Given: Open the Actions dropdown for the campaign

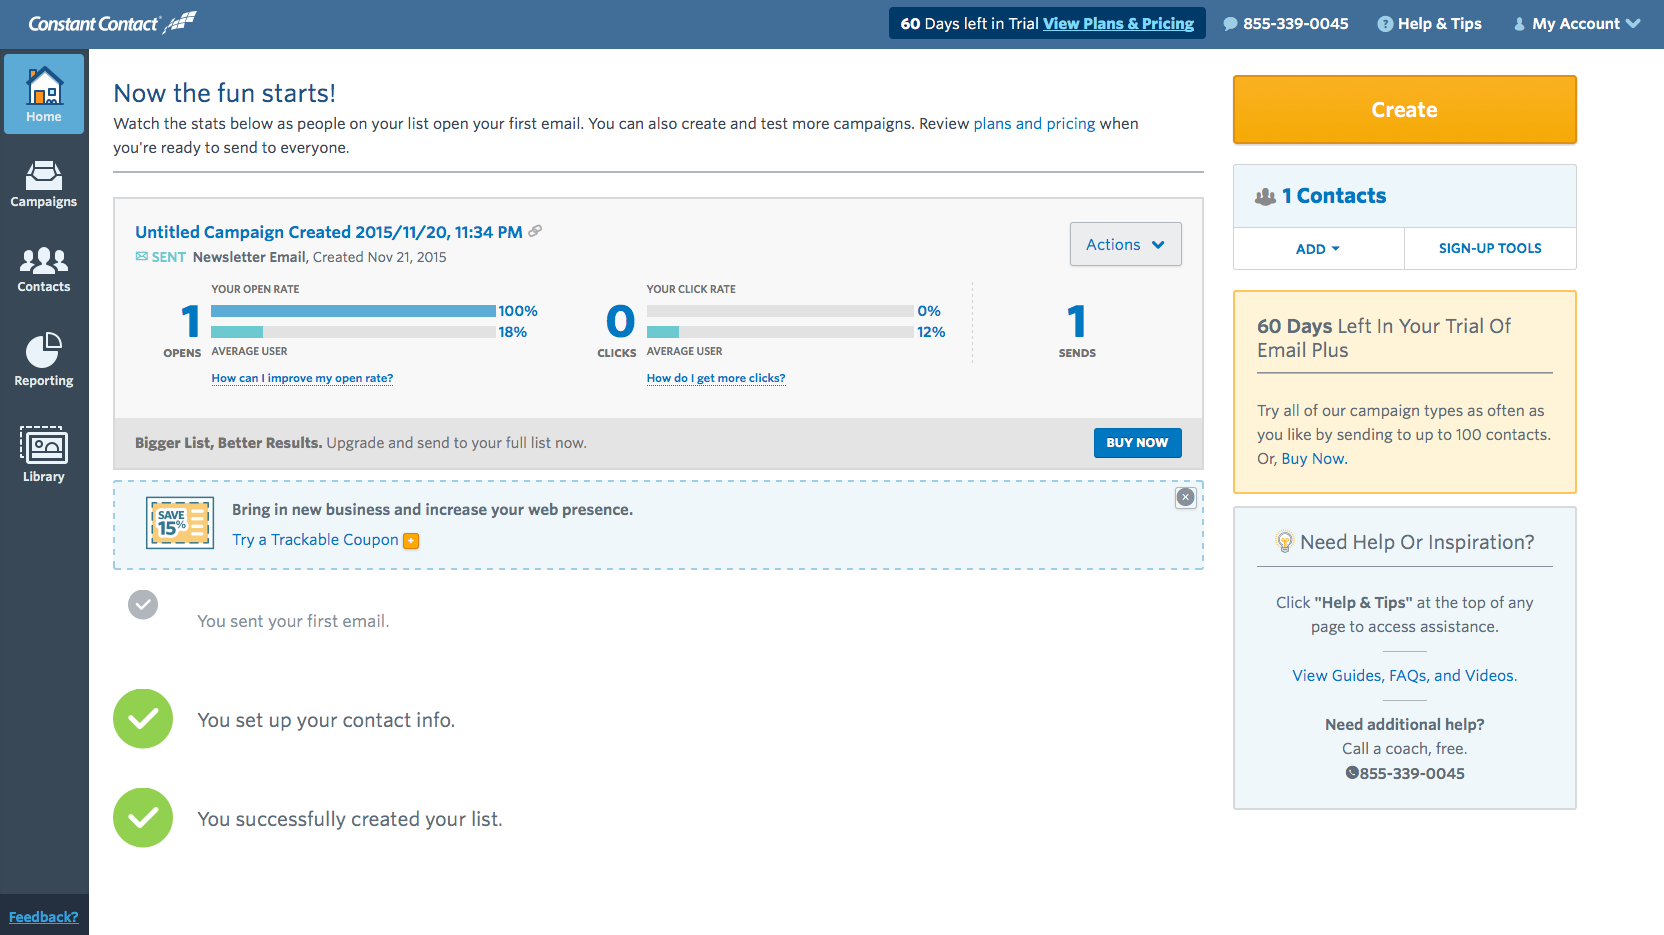Looking at the screenshot, I should (1125, 244).
